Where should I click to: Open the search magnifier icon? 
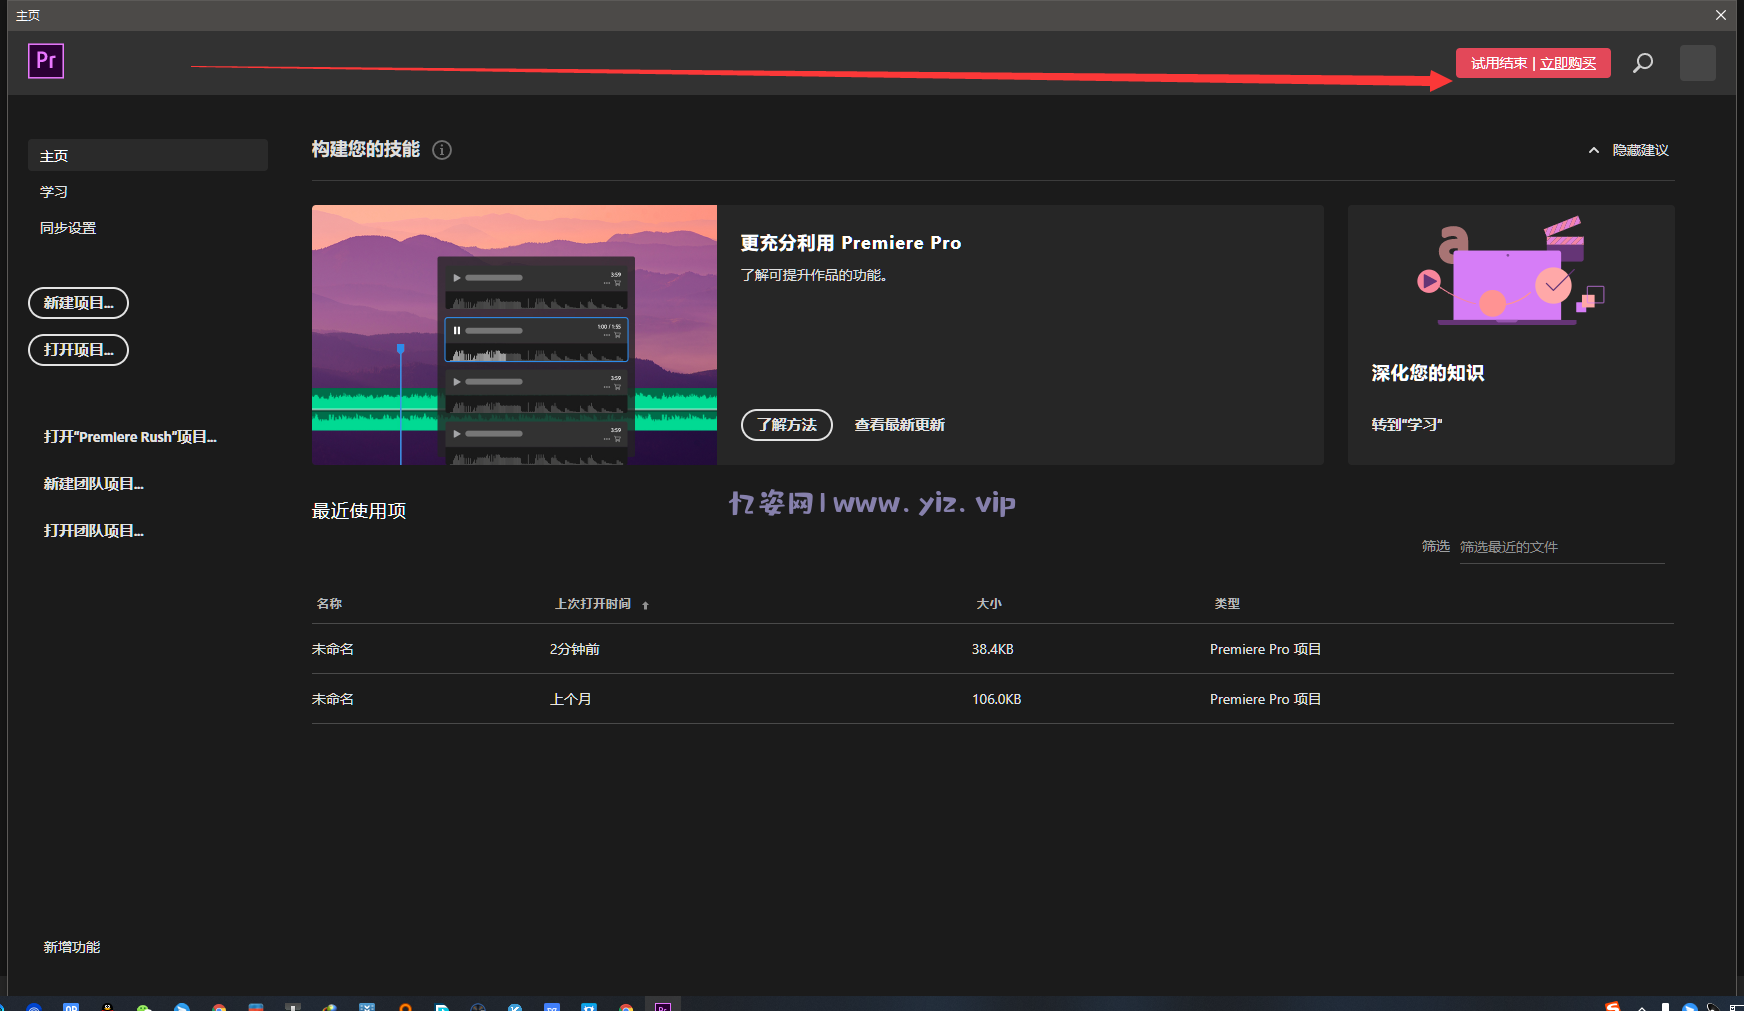point(1643,63)
